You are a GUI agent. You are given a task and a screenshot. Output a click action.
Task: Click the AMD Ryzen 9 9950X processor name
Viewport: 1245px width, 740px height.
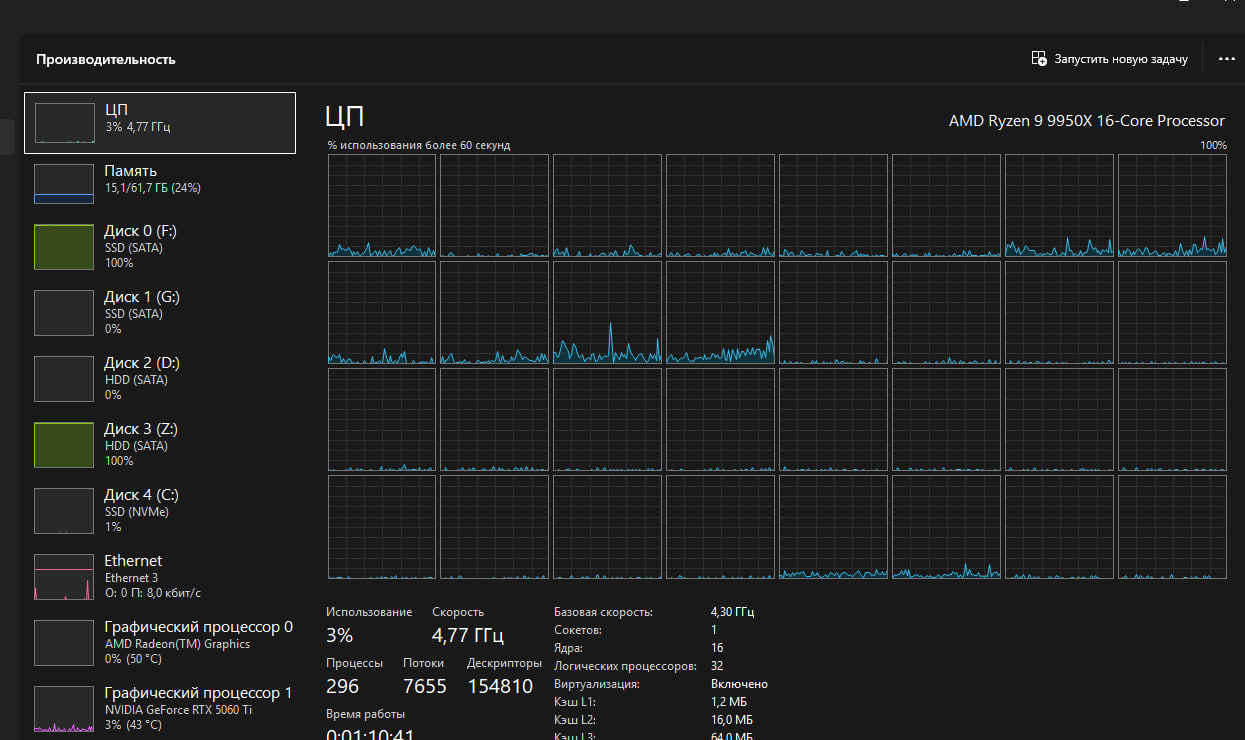(x=1086, y=120)
